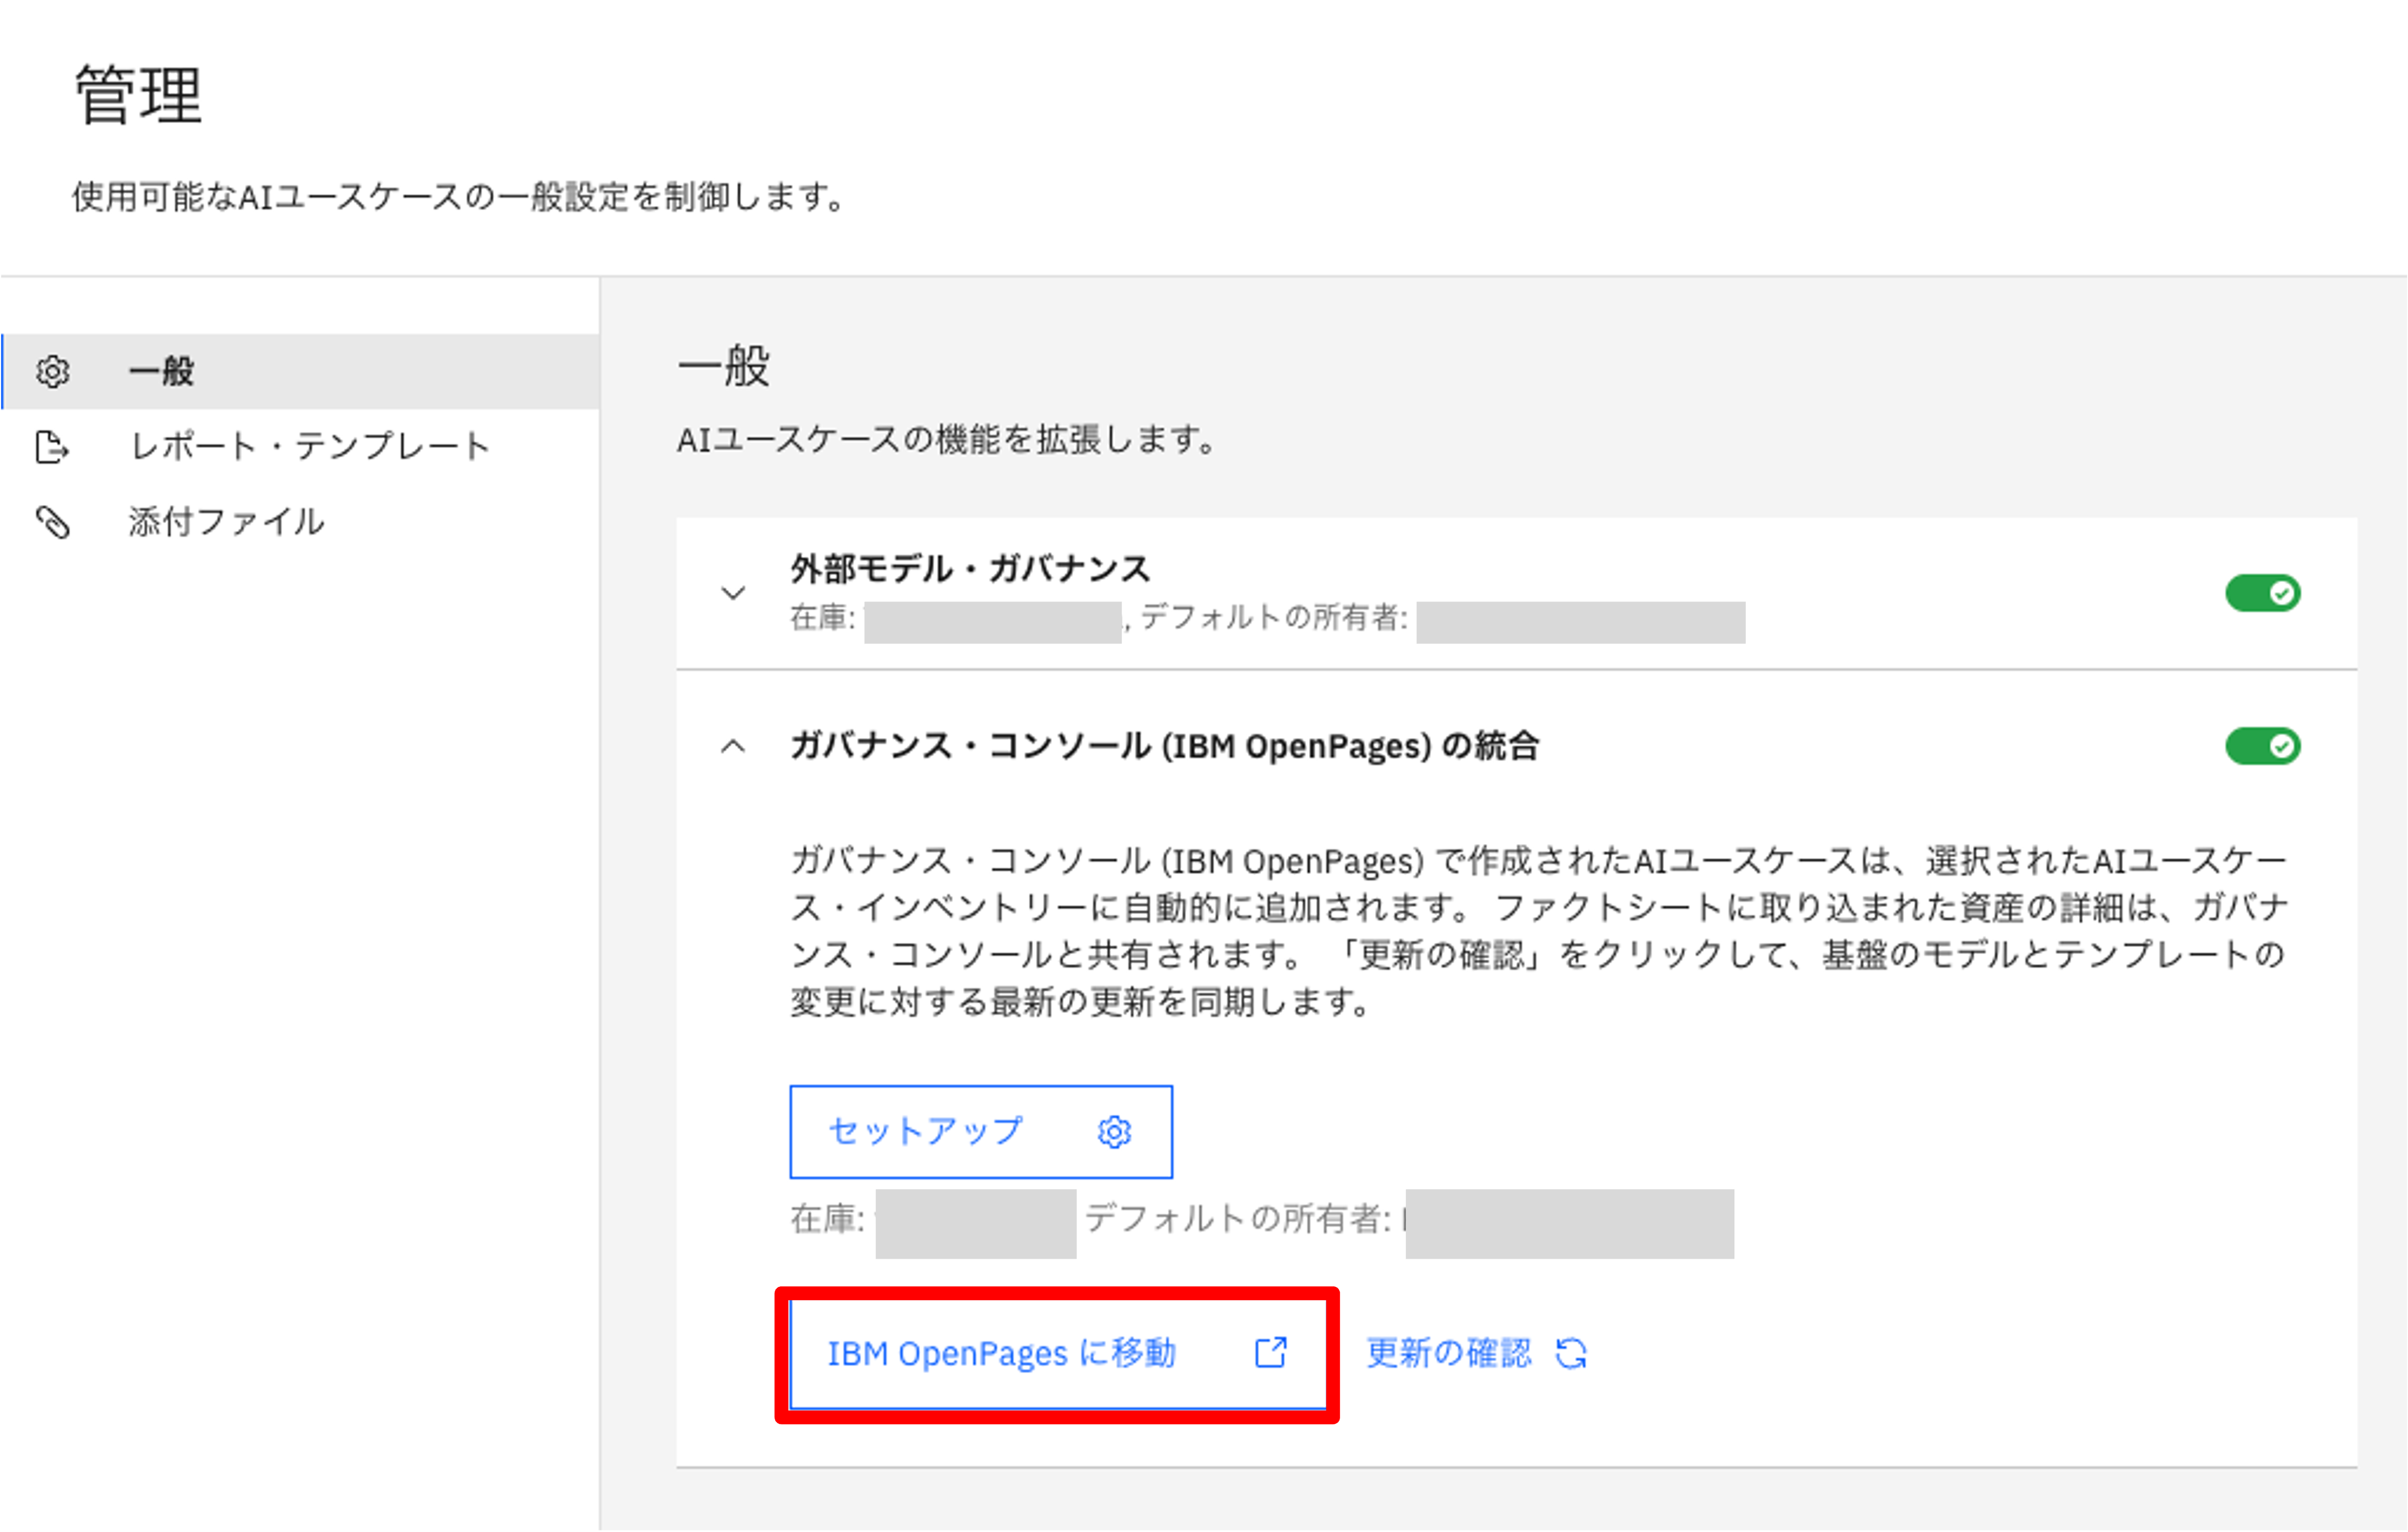Screen dimensions: 2408x1532
Task: Open the 添付ファイル sidebar item
Action: click(x=227, y=522)
